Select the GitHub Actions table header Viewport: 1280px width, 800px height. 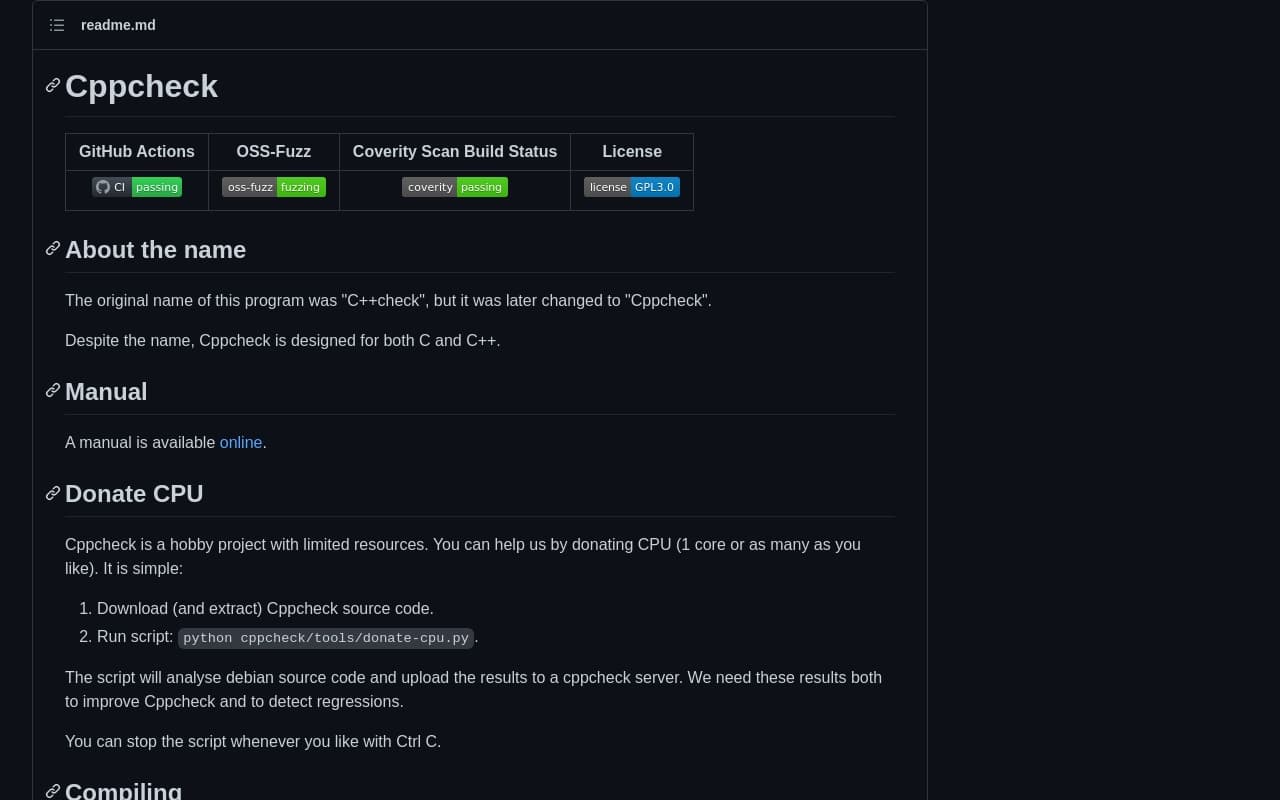pyautogui.click(x=137, y=152)
